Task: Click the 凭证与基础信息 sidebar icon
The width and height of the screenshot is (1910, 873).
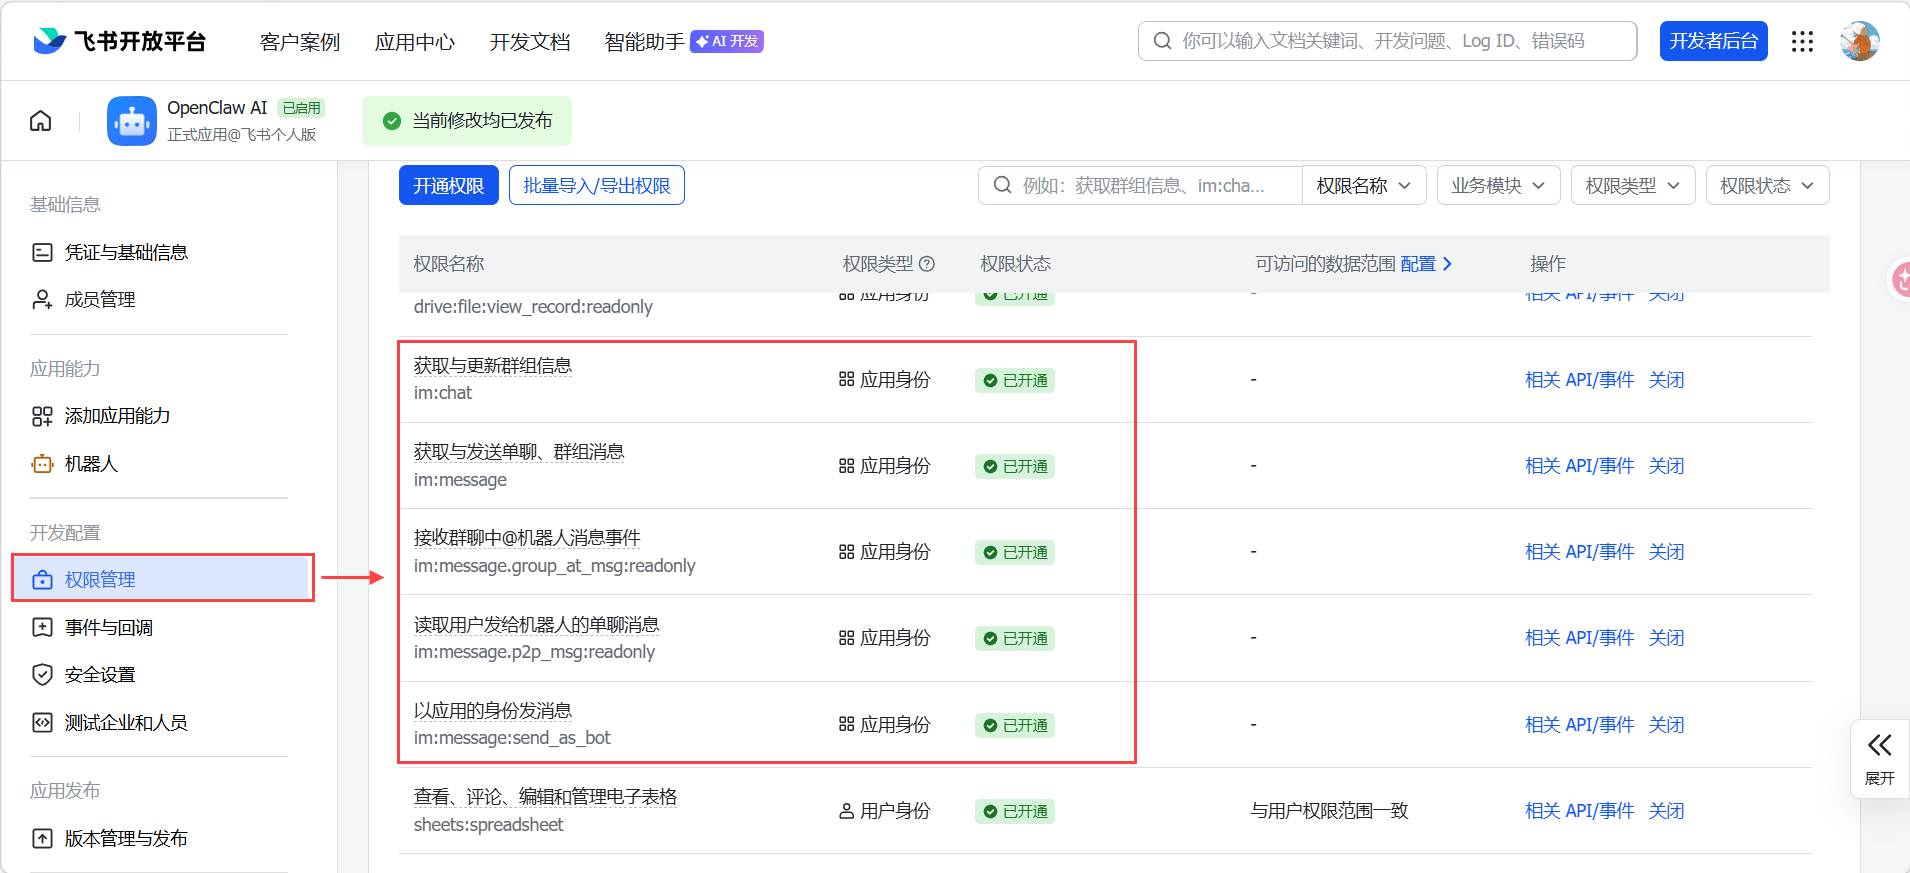Action: (x=42, y=253)
